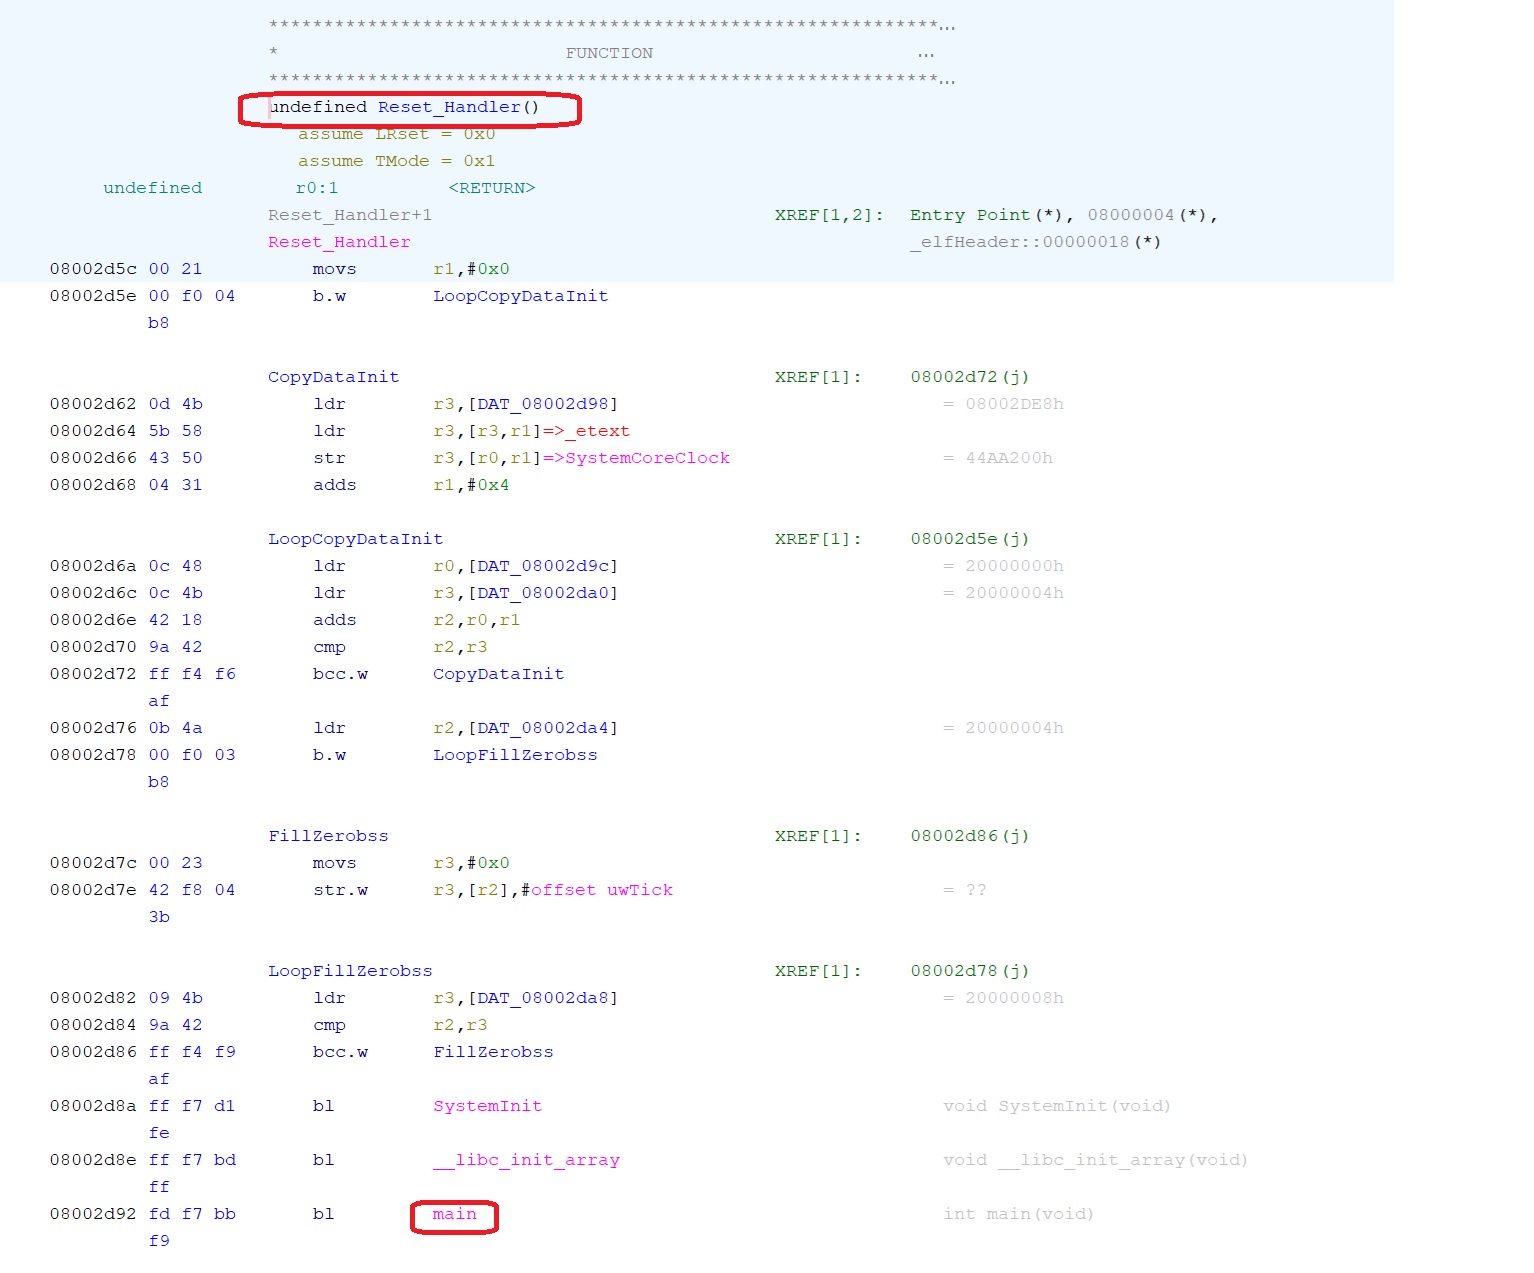Follow the _elfHeader::00000018 cross reference
The image size is (1534, 1273).
click(x=1035, y=242)
